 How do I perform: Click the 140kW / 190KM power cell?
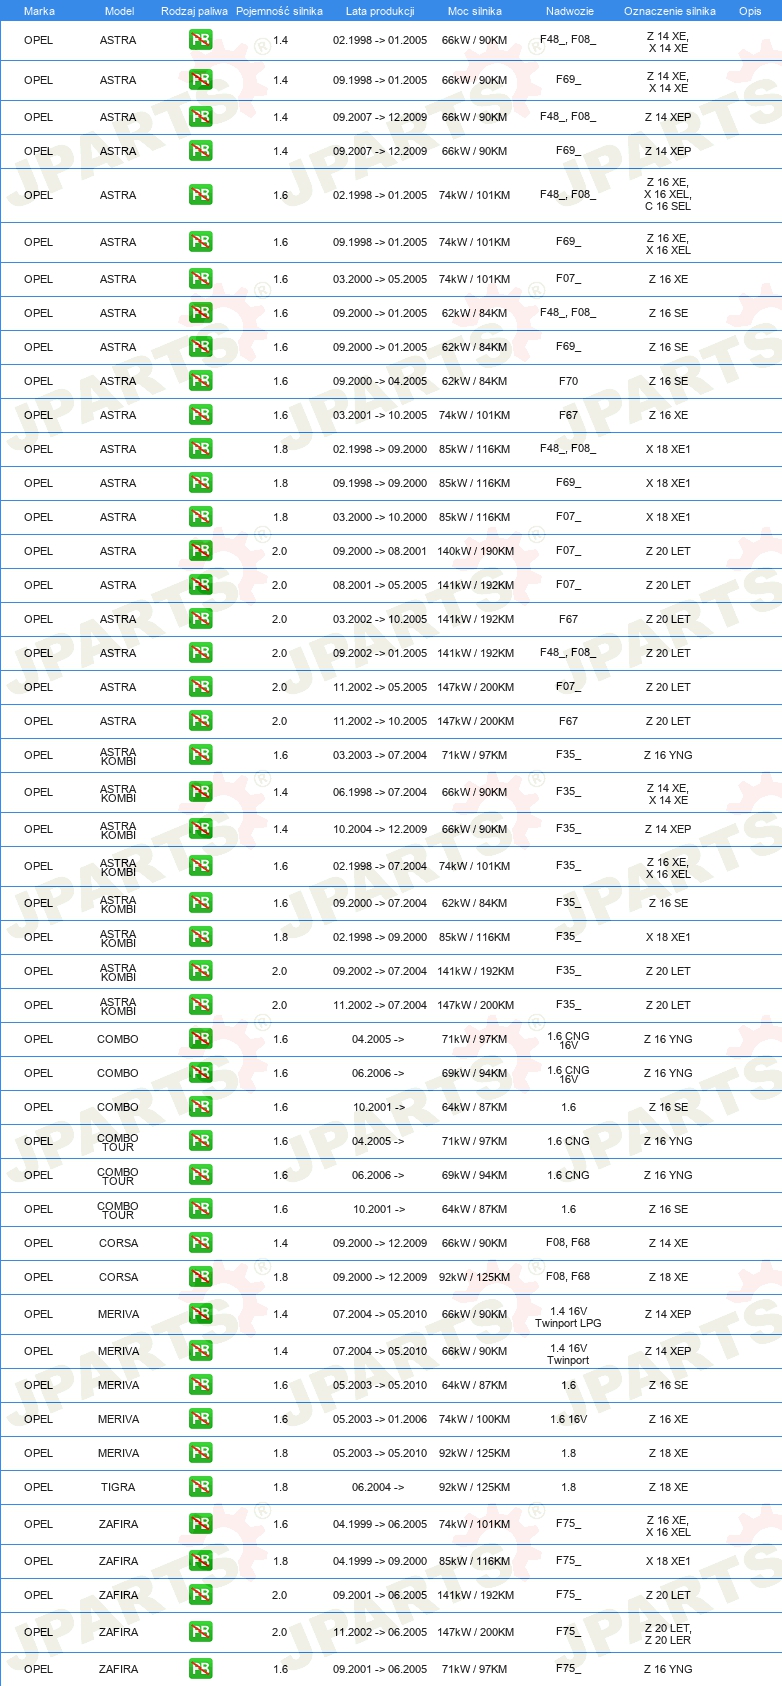[475, 551]
